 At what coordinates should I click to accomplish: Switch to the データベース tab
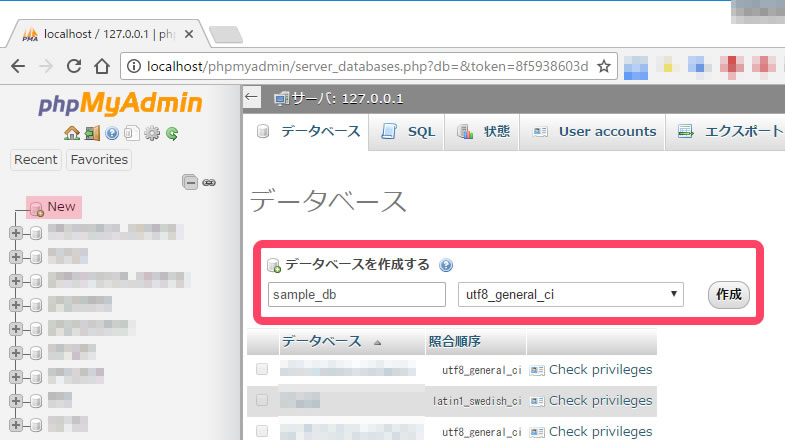pos(306,132)
